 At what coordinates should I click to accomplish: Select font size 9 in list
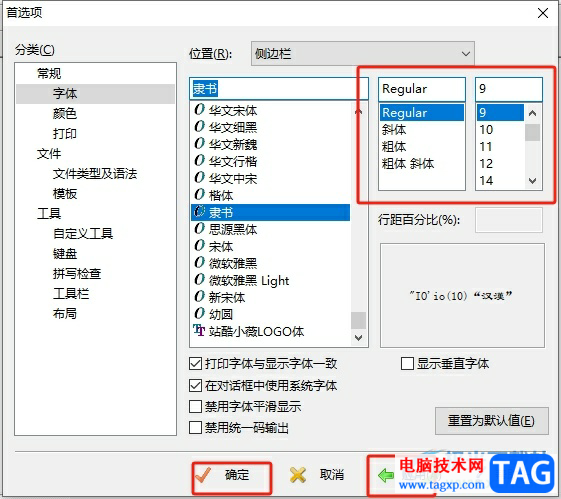pos(500,113)
